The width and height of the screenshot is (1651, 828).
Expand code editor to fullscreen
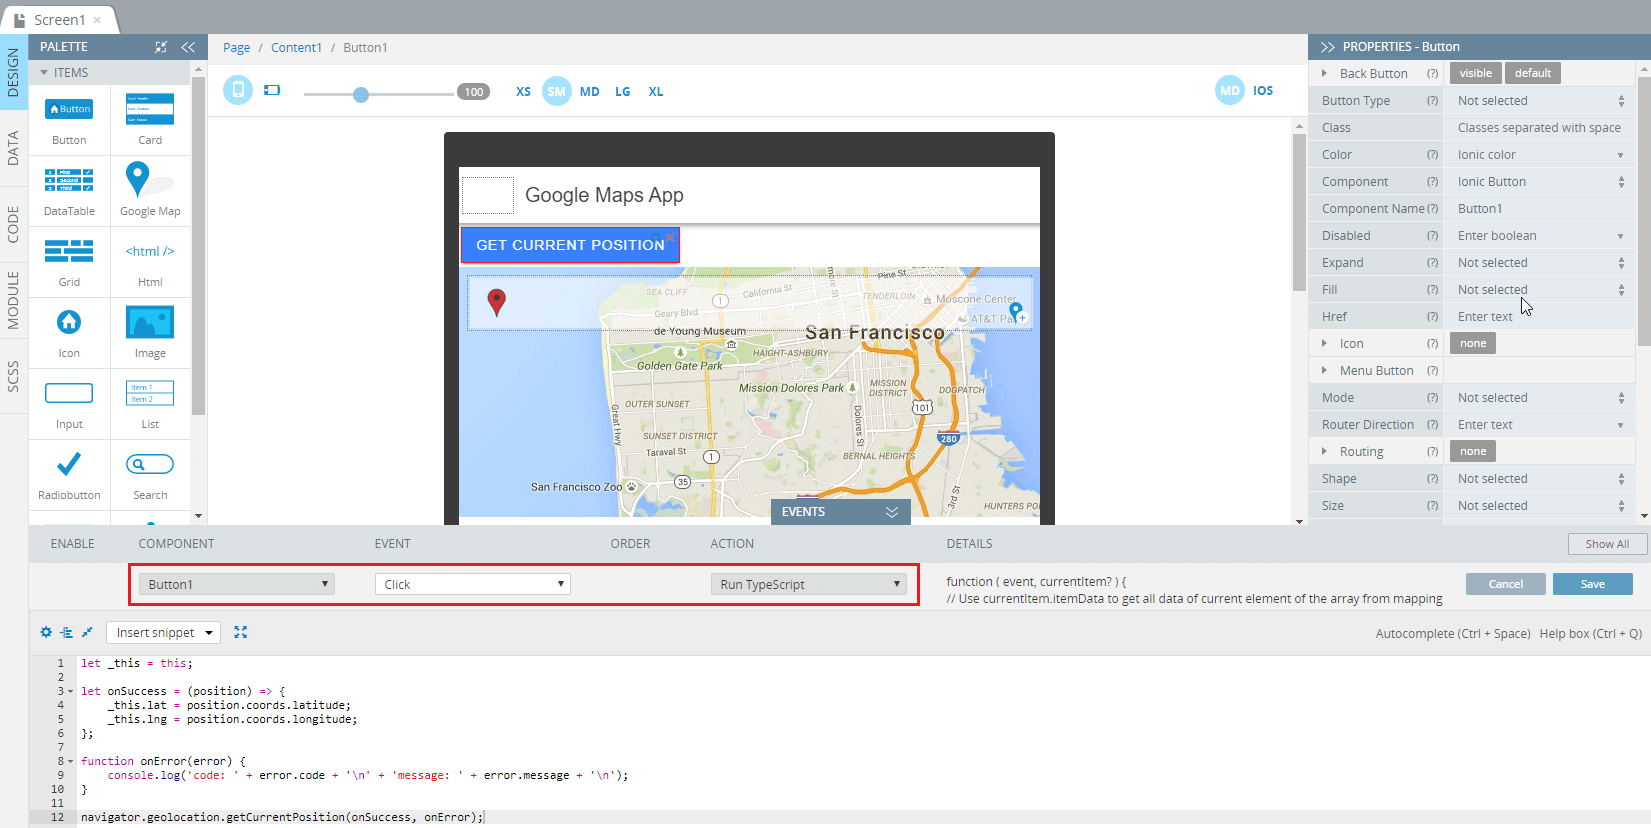tap(240, 632)
